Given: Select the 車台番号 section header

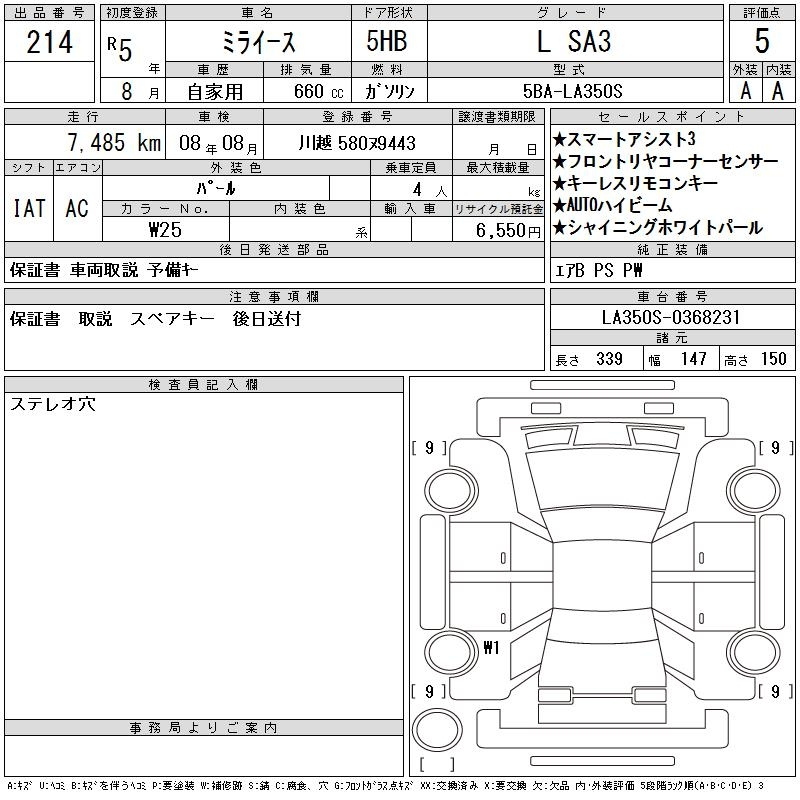Looking at the screenshot, I should (672, 296).
